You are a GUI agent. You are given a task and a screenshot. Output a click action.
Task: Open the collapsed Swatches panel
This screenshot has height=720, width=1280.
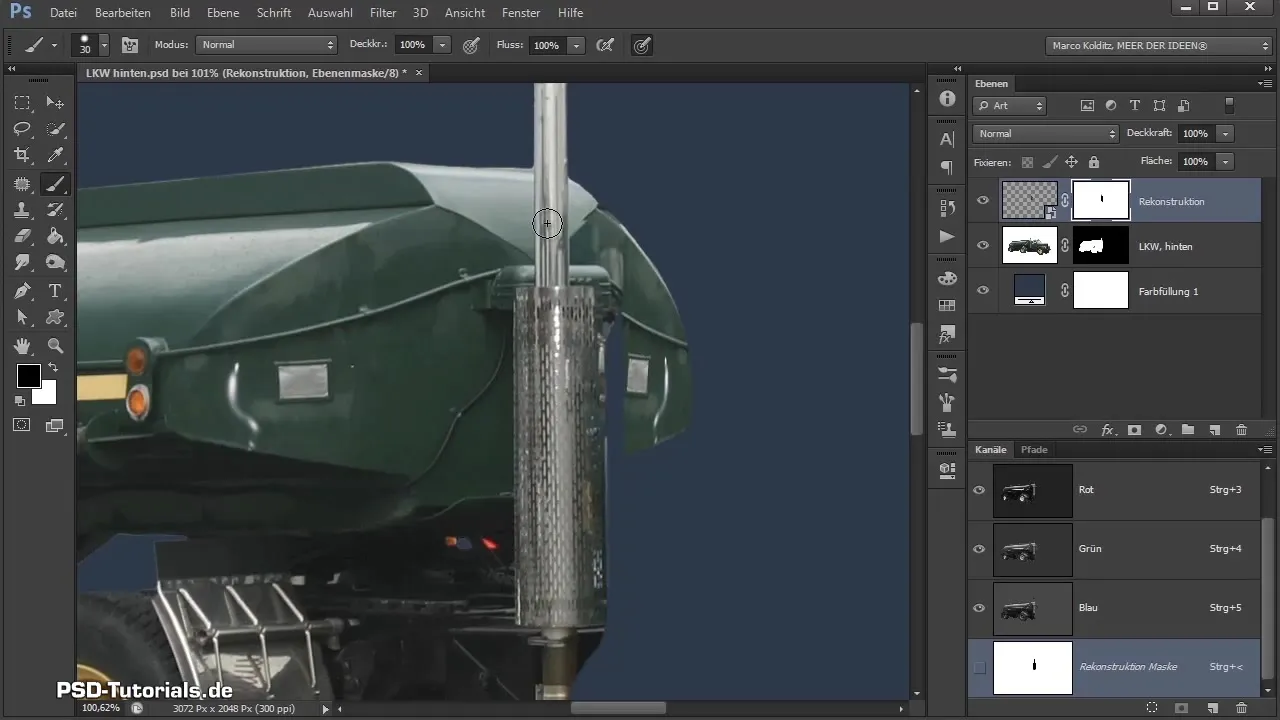click(x=947, y=306)
